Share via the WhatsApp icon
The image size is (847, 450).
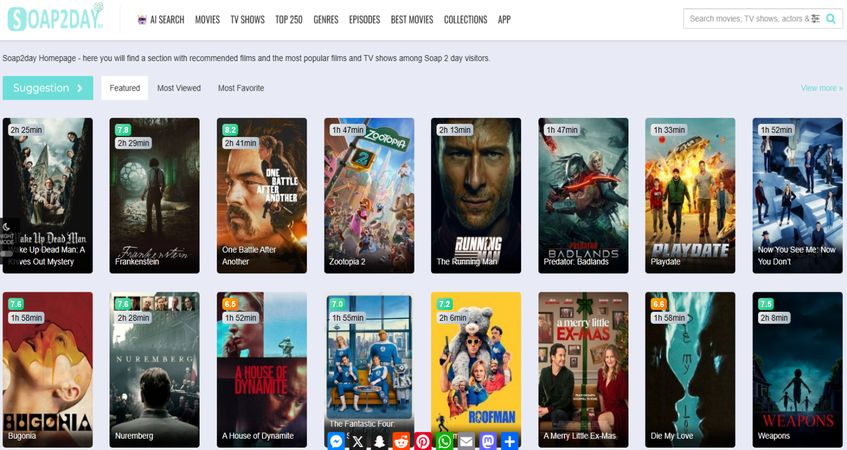click(x=445, y=441)
